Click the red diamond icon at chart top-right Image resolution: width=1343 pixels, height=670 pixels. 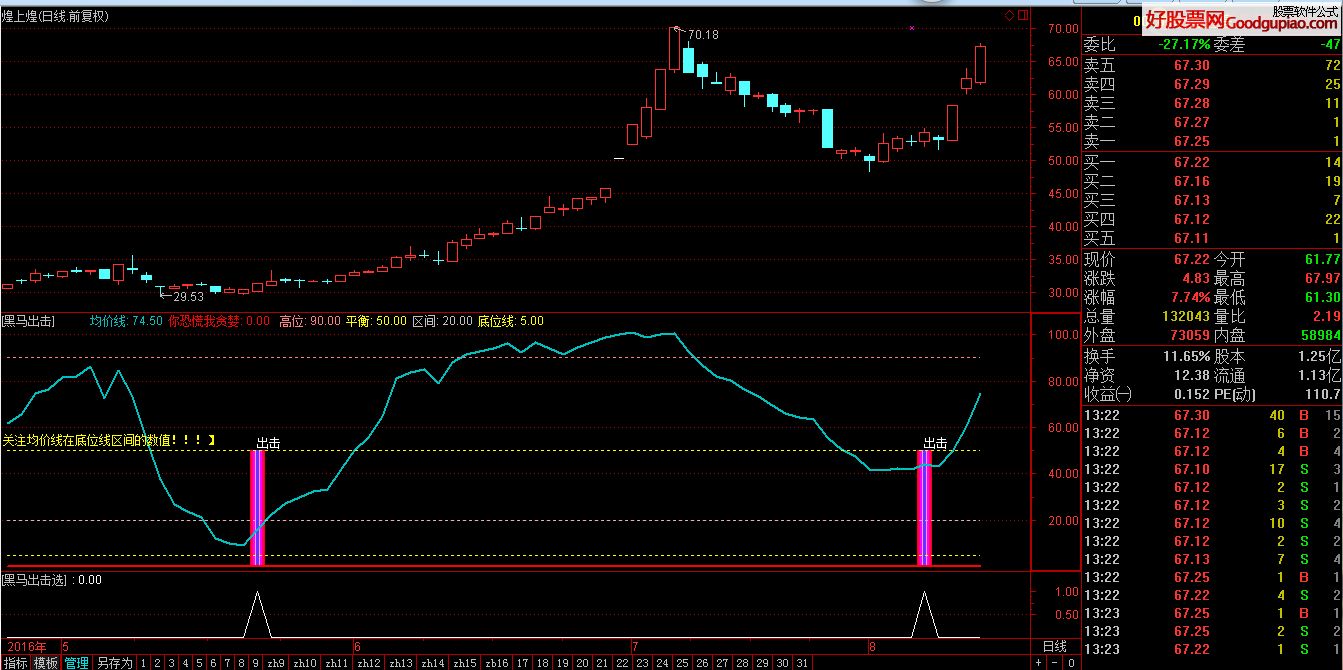[x=1009, y=15]
